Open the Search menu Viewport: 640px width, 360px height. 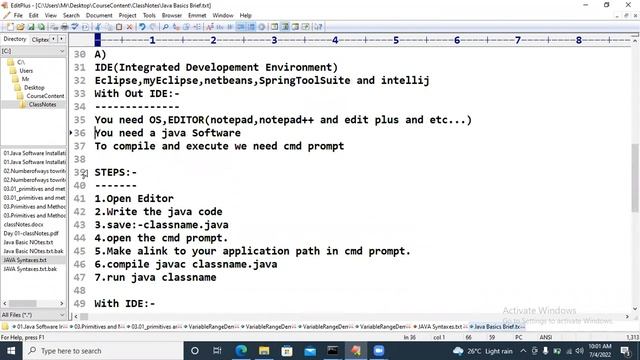point(71,16)
